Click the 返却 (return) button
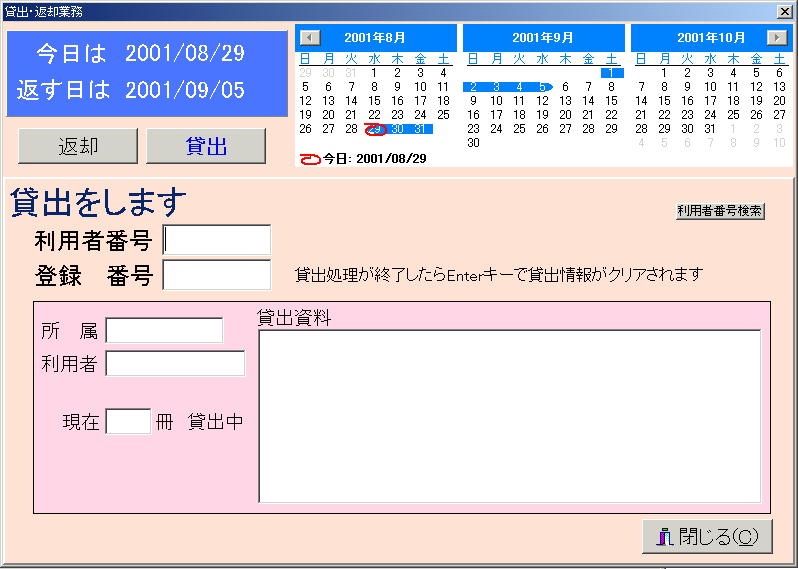The image size is (798, 569). coord(78,146)
